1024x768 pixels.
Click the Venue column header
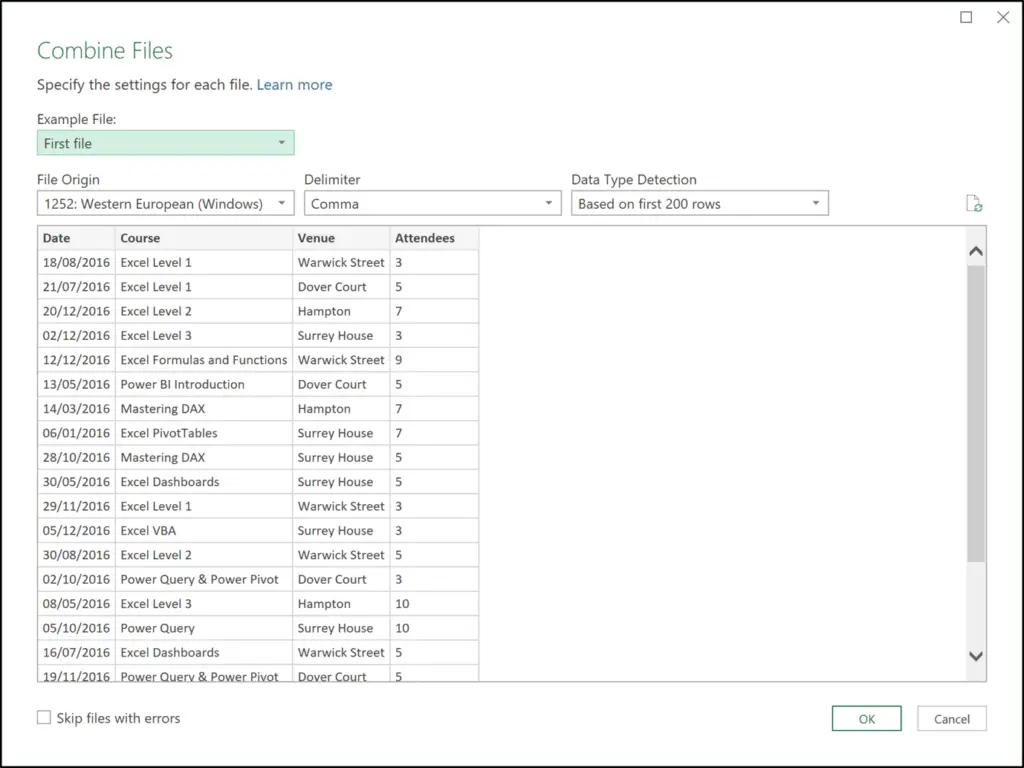tap(340, 238)
